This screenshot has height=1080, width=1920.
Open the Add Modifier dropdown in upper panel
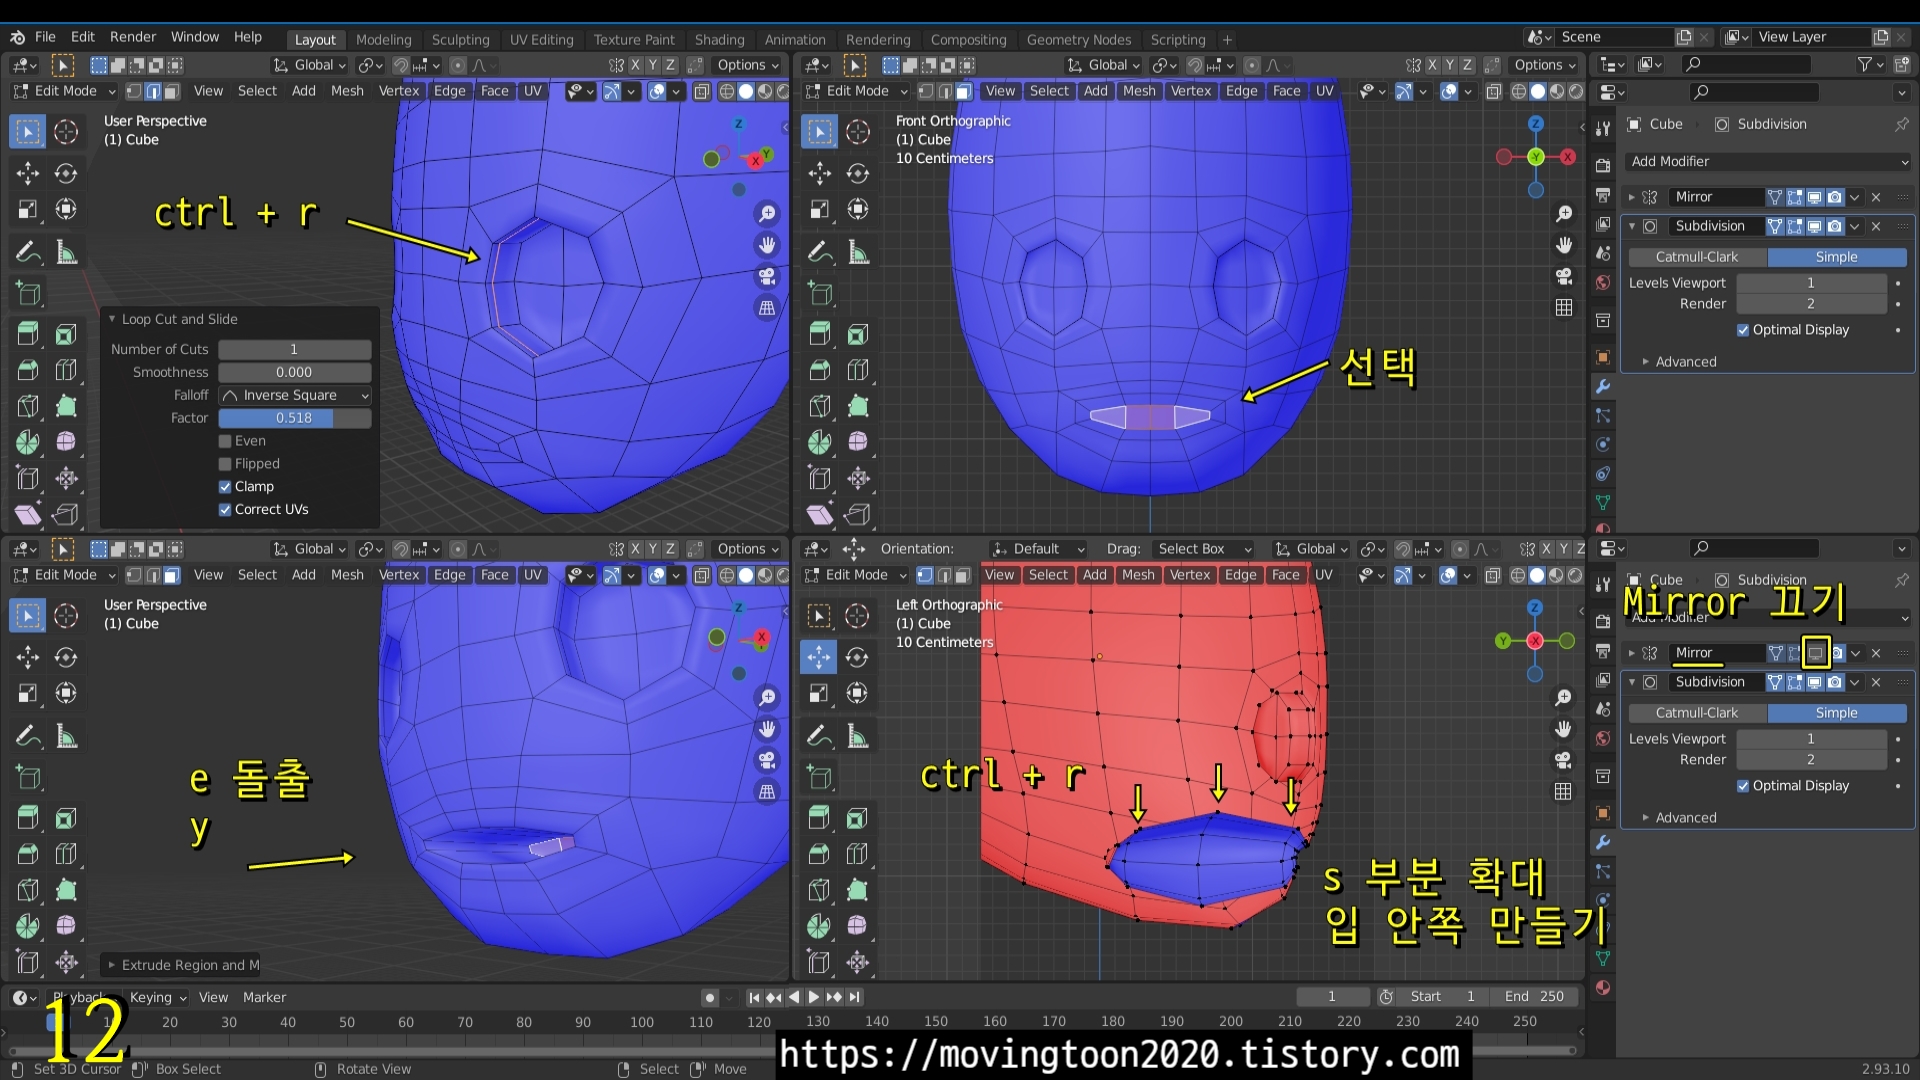[1768, 161]
